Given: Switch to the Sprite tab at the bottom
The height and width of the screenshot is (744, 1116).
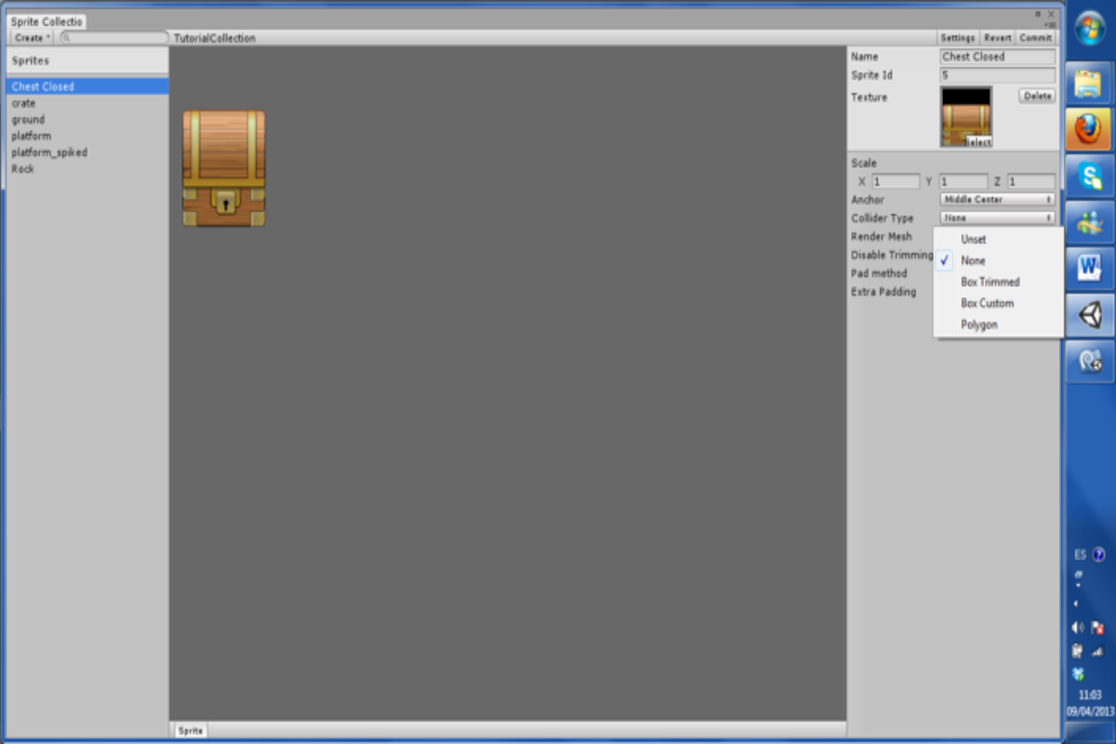Looking at the screenshot, I should click(x=189, y=731).
